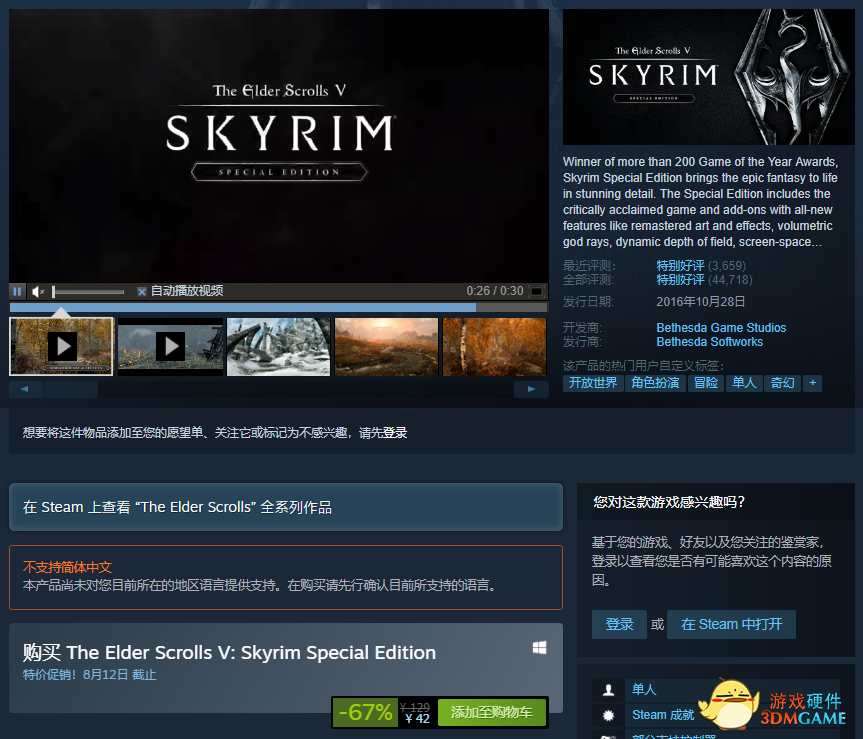Image resolution: width=863 pixels, height=739 pixels.
Task: Open the sunset valley screenshot thumbnail
Action: point(386,347)
